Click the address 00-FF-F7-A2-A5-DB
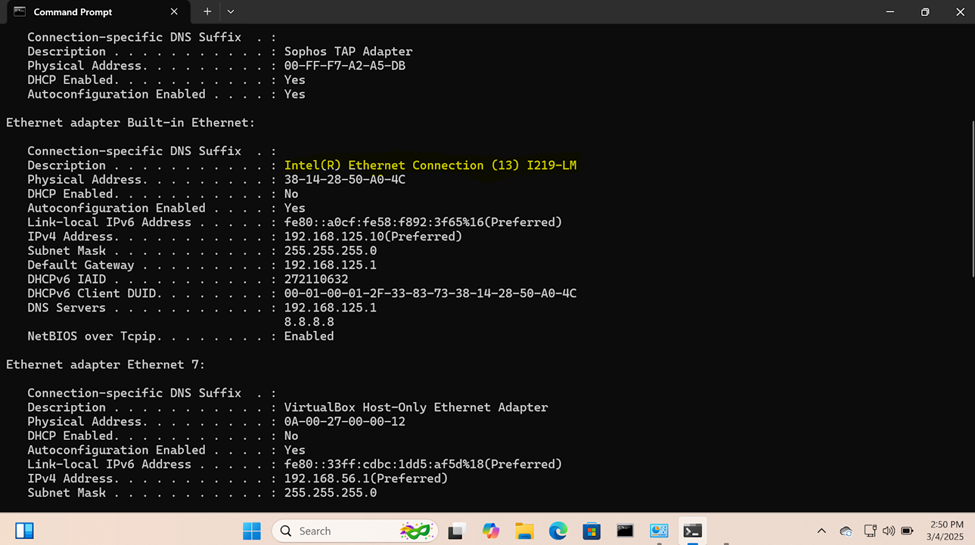Image resolution: width=975 pixels, height=545 pixels. point(344,66)
